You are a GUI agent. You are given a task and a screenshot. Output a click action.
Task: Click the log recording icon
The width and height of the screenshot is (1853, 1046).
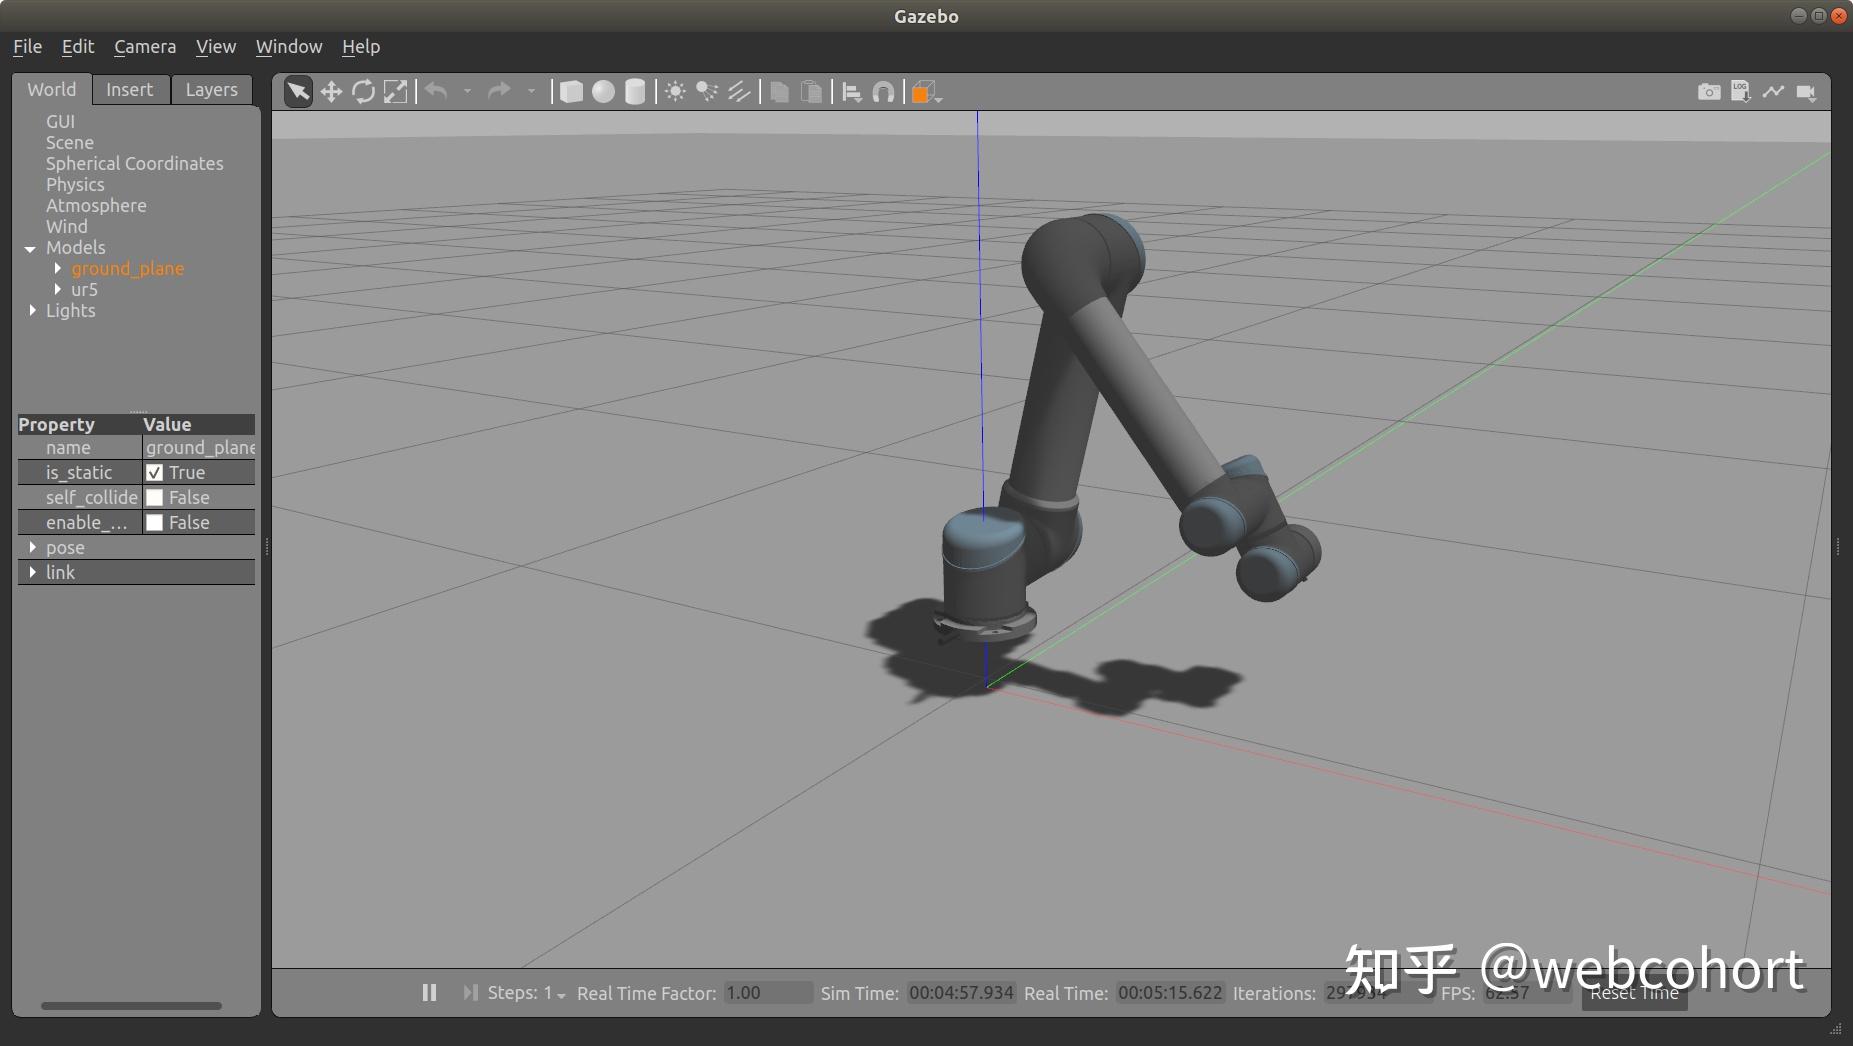pos(1740,91)
